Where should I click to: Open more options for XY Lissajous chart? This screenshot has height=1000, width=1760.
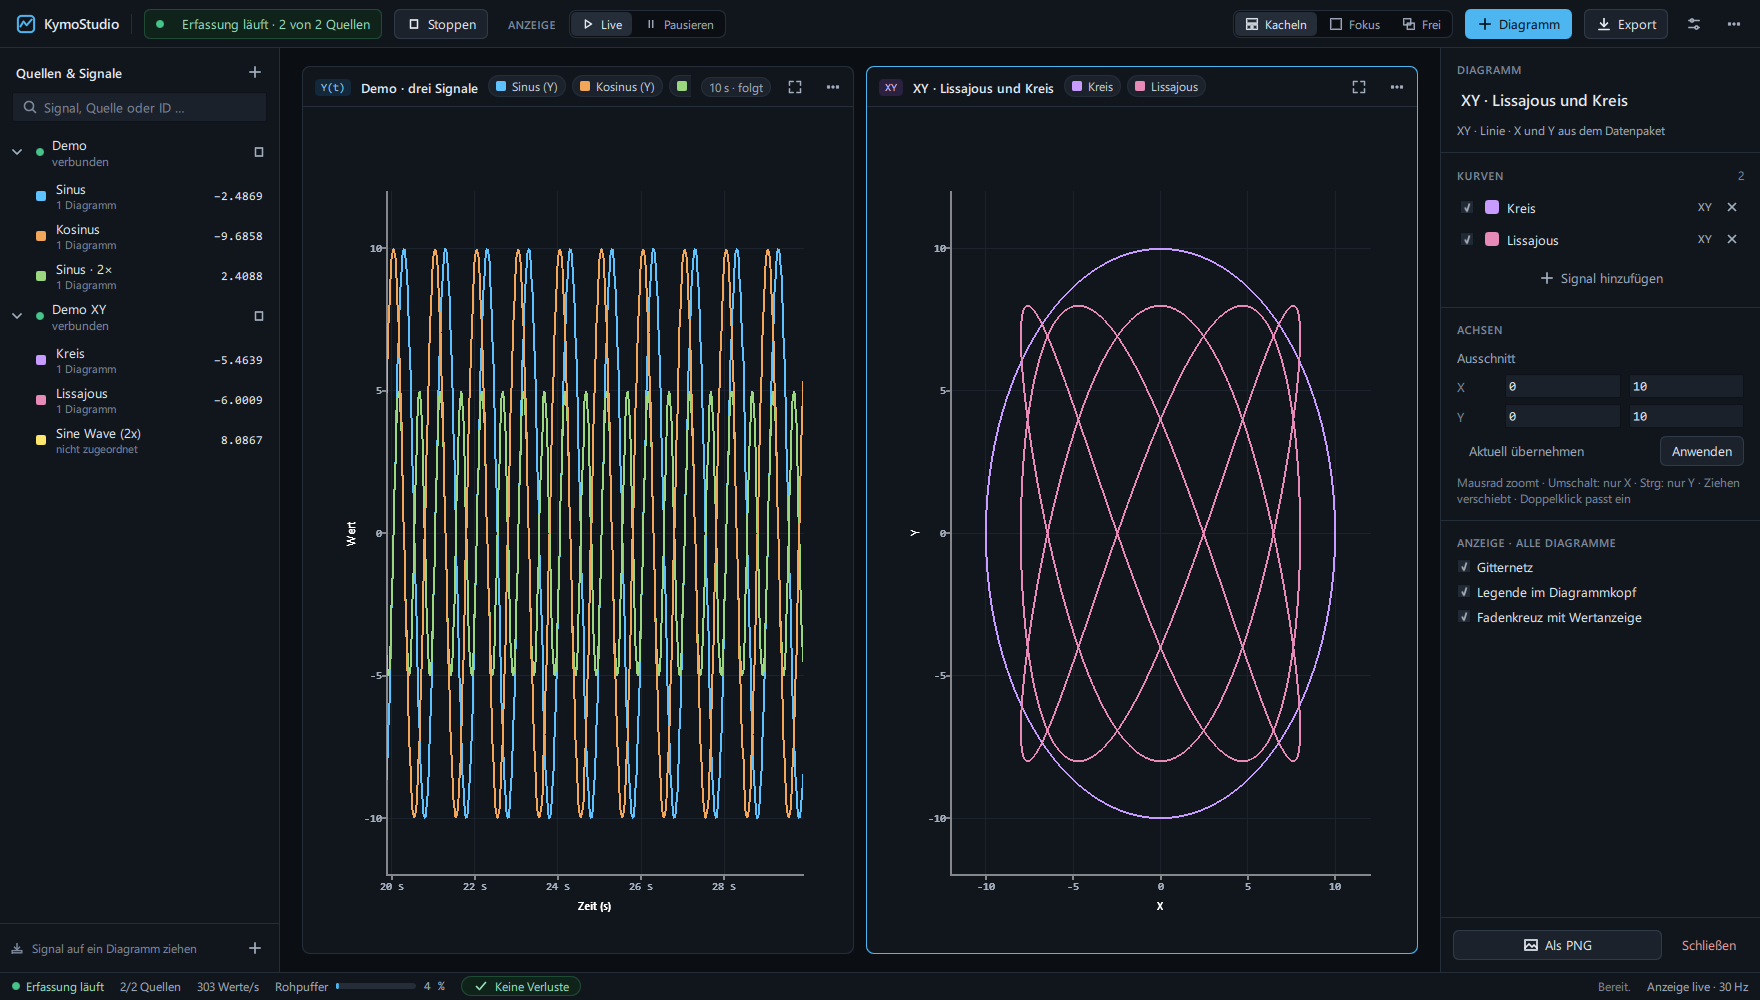1397,87
